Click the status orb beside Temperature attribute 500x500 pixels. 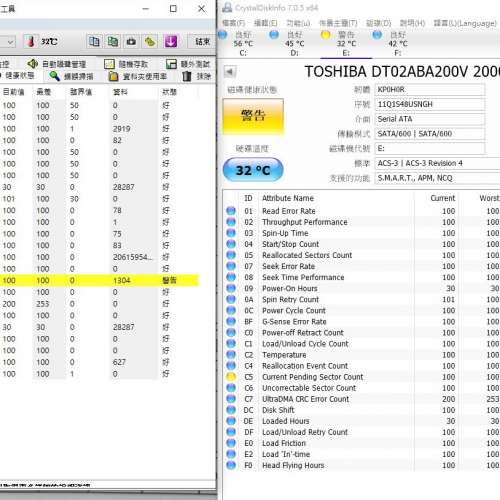(231, 354)
